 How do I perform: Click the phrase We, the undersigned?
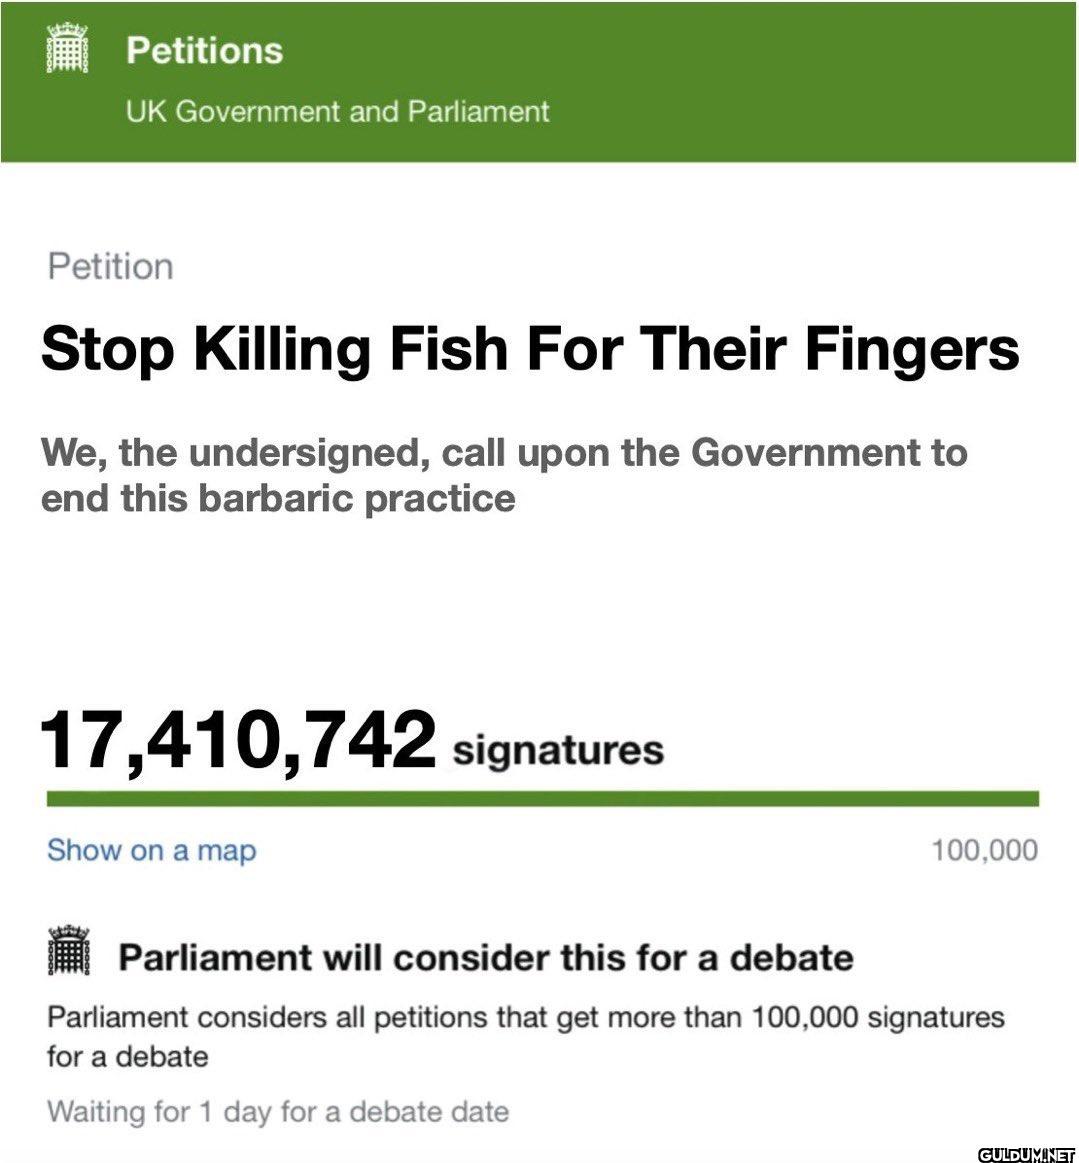pos(236,453)
